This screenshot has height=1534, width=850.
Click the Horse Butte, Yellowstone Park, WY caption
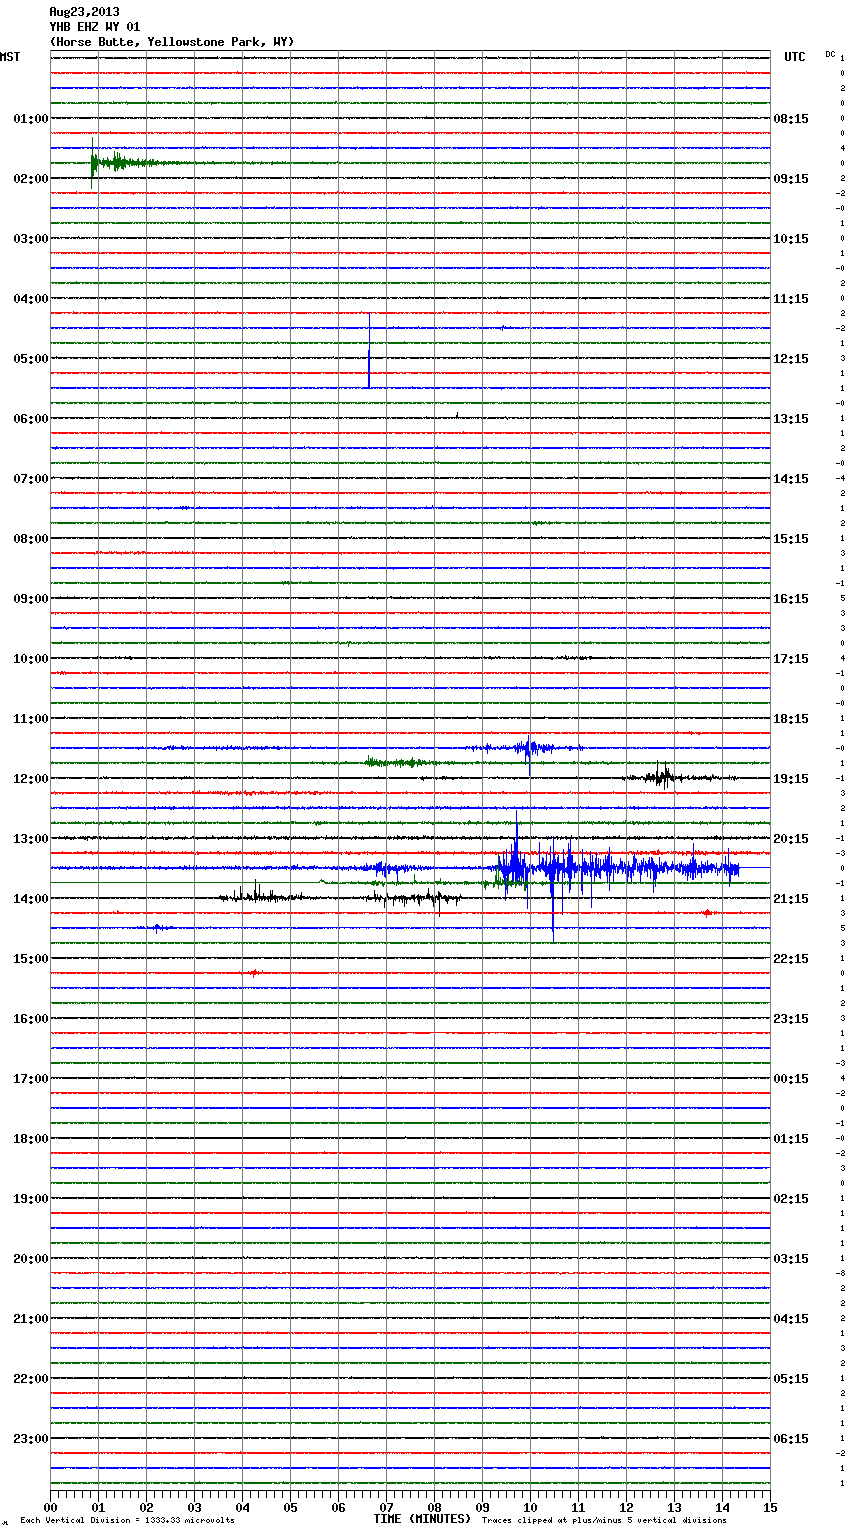pyautogui.click(x=172, y=42)
